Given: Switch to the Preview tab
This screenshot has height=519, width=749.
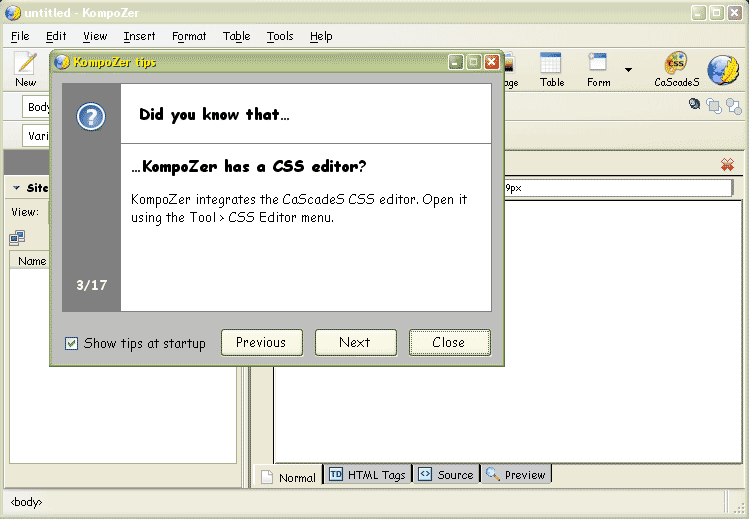Looking at the screenshot, I should pyautogui.click(x=516, y=475).
